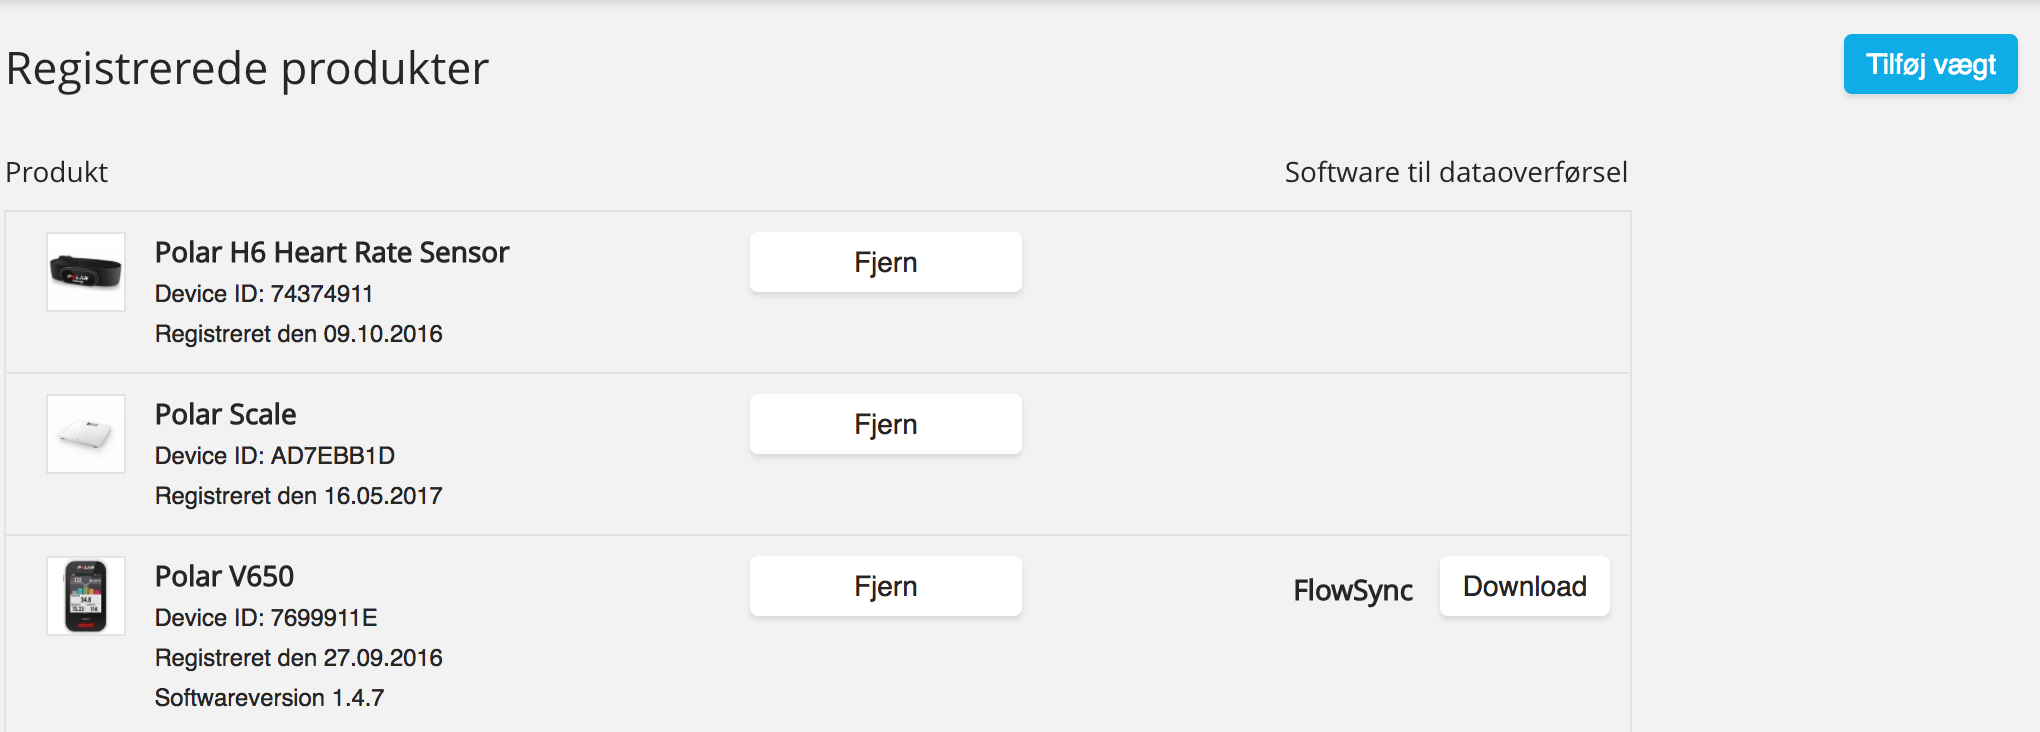Select the Polar H6 Heart Rate Sensor title
The image size is (2040, 732).
332,252
